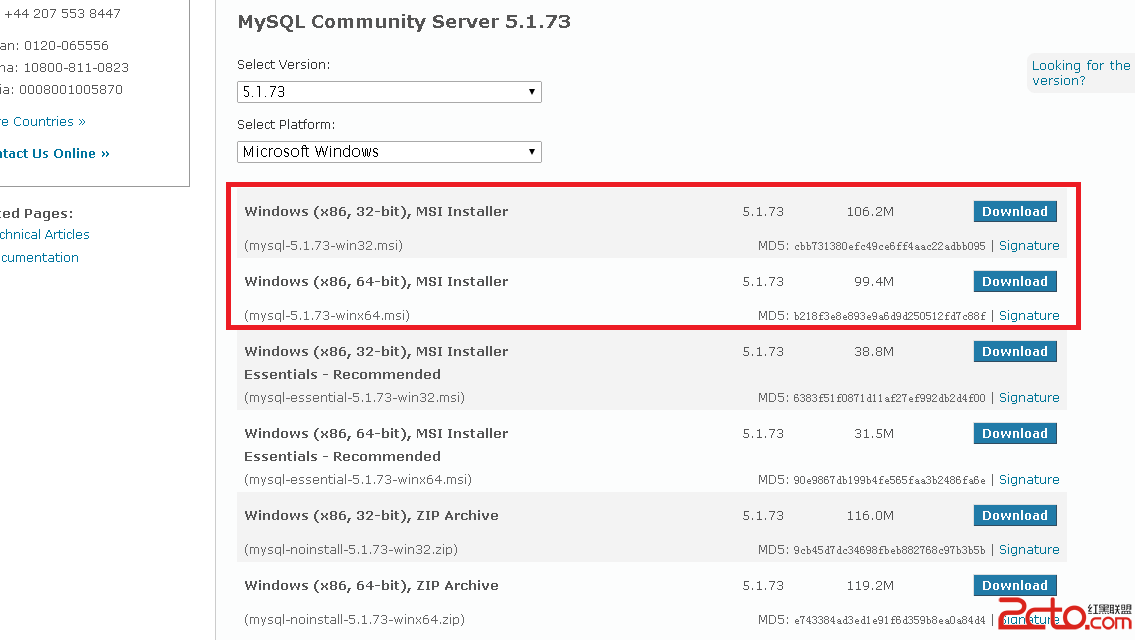Image resolution: width=1135 pixels, height=640 pixels.
Task: Download mysql-essential-5.1.73-win32.msi package
Action: click(x=1015, y=352)
